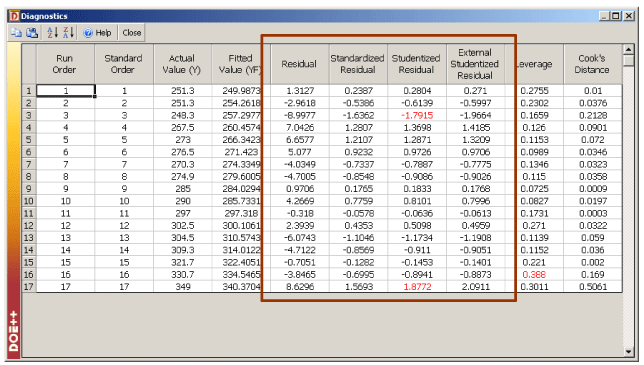
Task: Click residual value -0.318
Action: (299, 213)
